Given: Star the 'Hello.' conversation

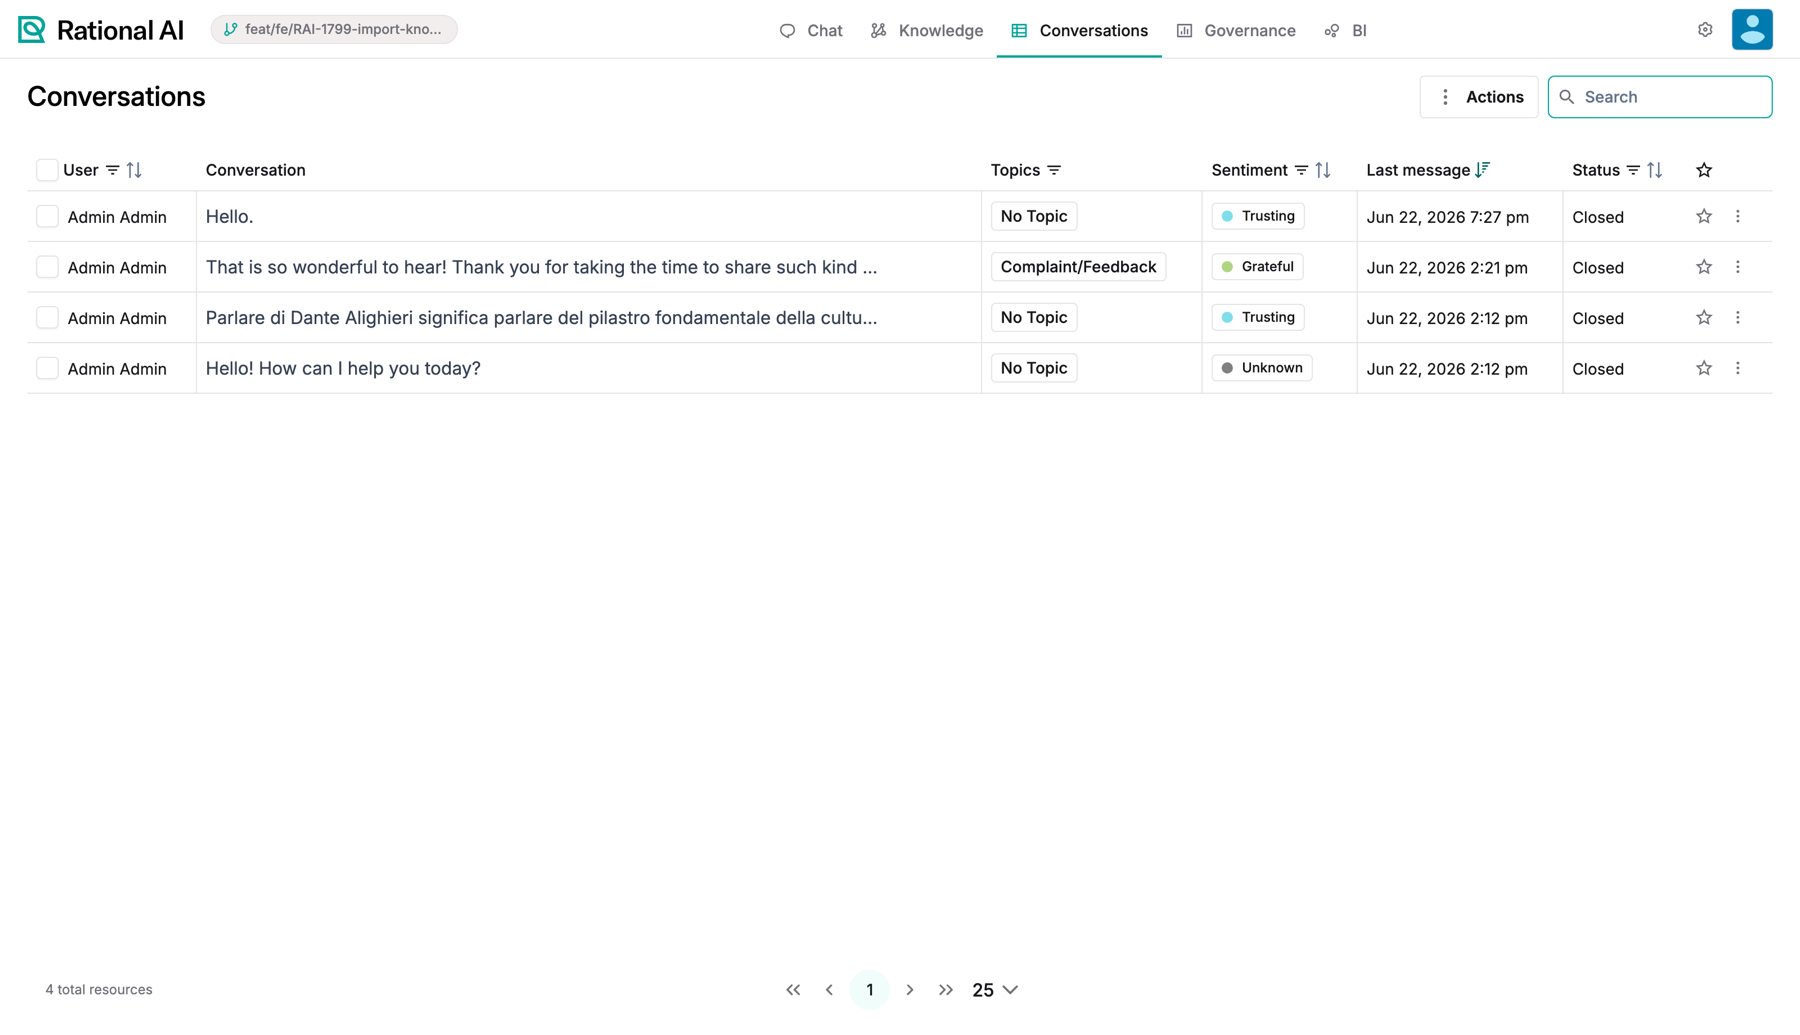Looking at the screenshot, I should coord(1704,216).
